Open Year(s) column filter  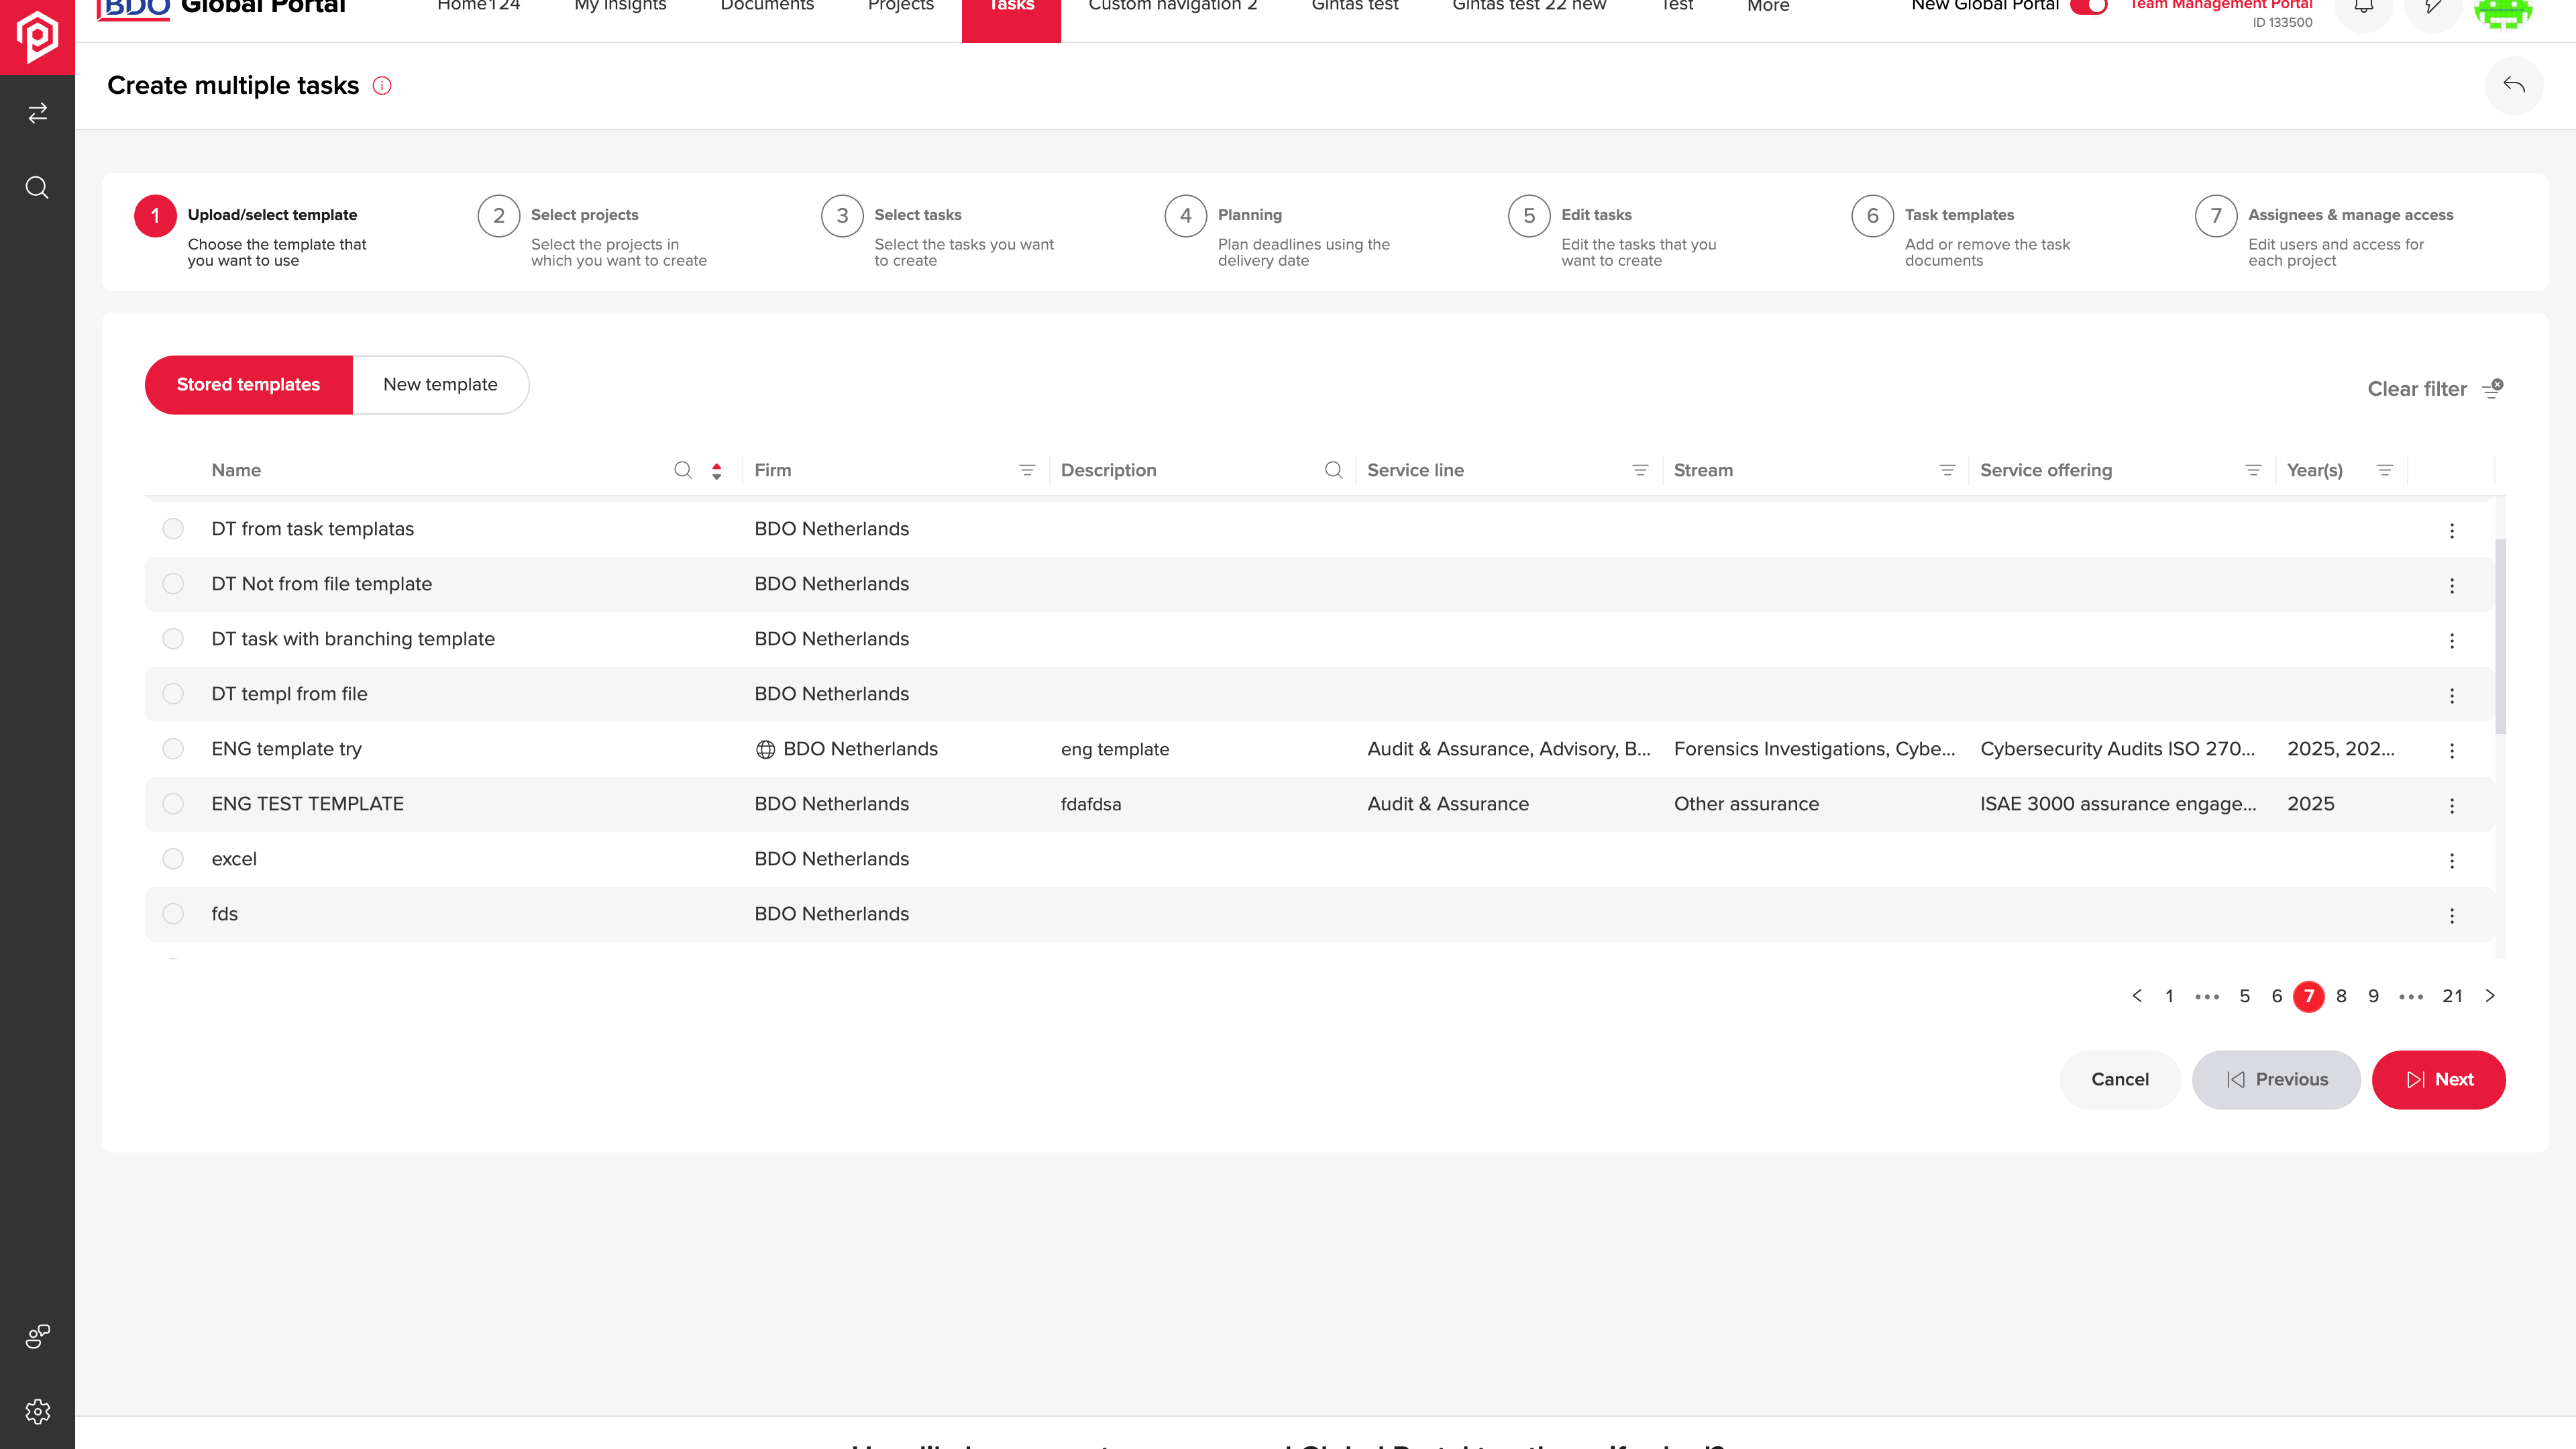coord(2385,470)
